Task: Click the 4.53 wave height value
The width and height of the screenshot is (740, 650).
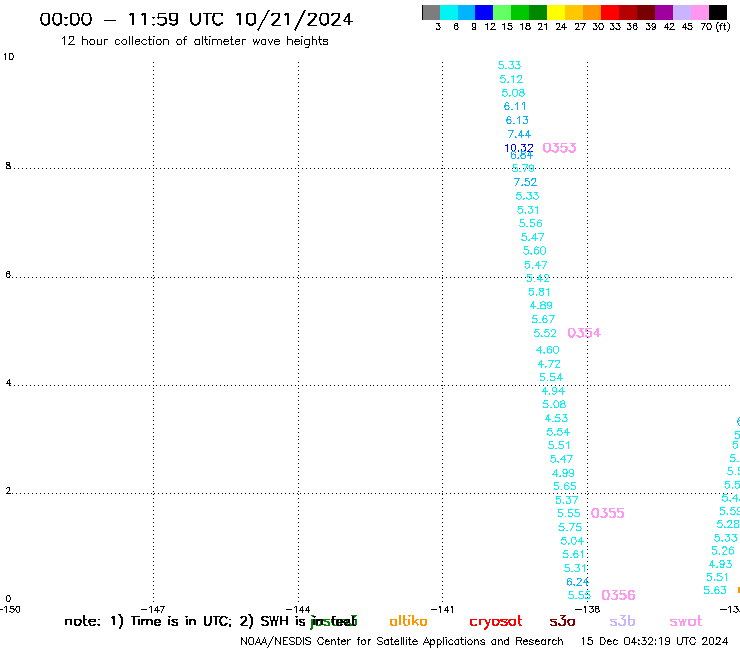Action: click(x=556, y=418)
